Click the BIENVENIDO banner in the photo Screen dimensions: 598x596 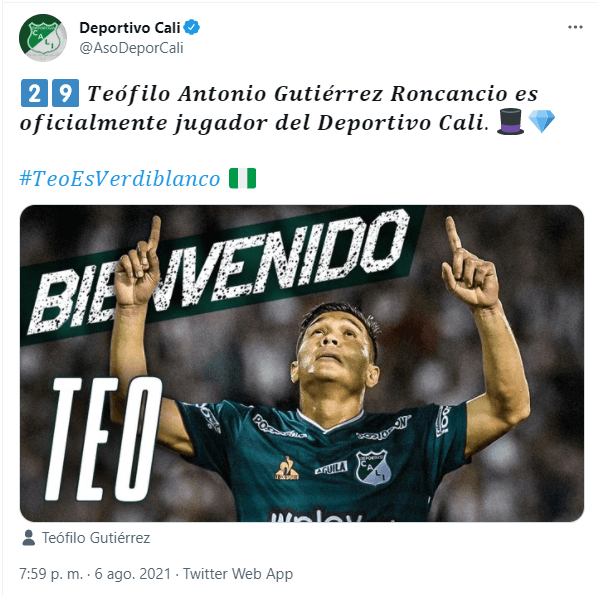tap(219, 273)
